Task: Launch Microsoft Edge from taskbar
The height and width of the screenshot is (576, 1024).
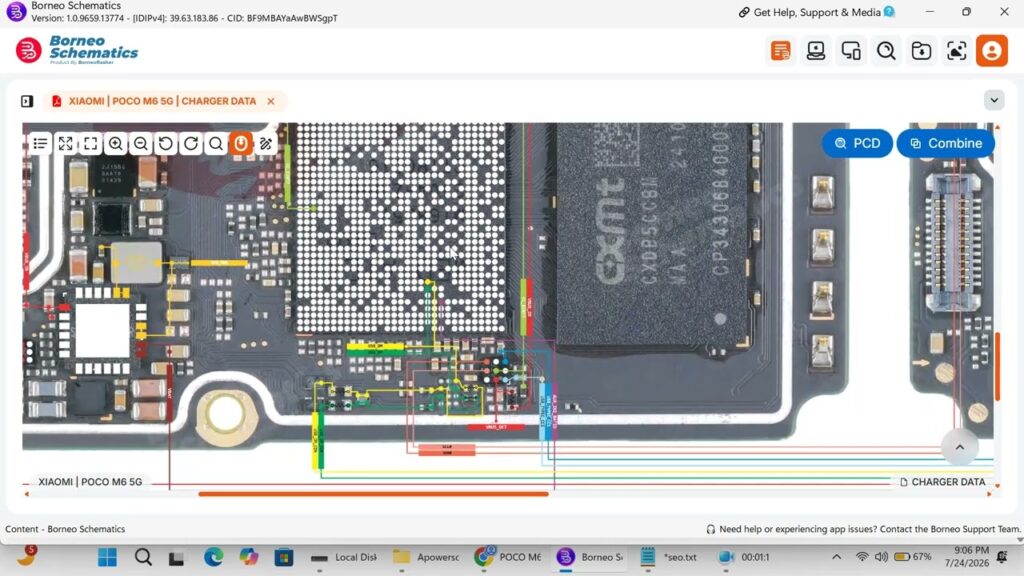Action: [213, 558]
